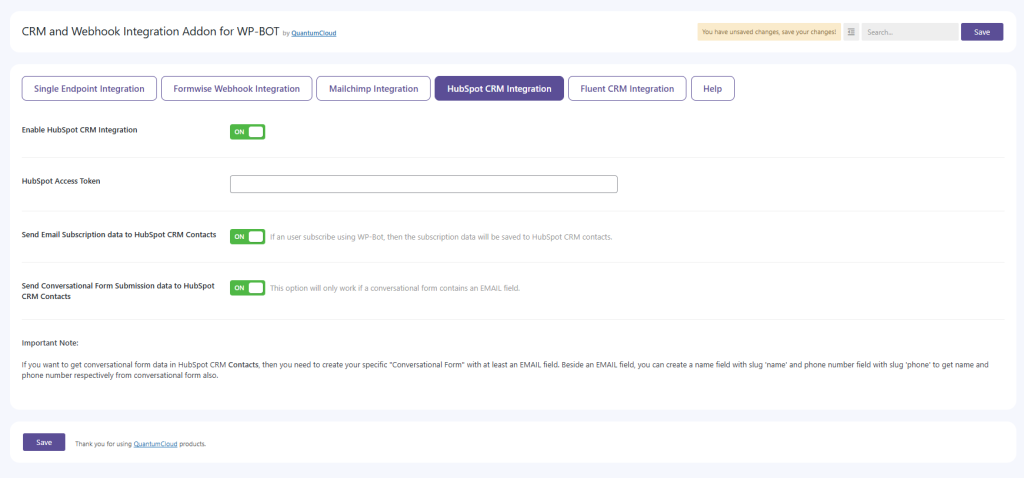Click 'Send Email Subscription data to HubSpot' label
The height and width of the screenshot is (478, 1024).
coord(119,234)
